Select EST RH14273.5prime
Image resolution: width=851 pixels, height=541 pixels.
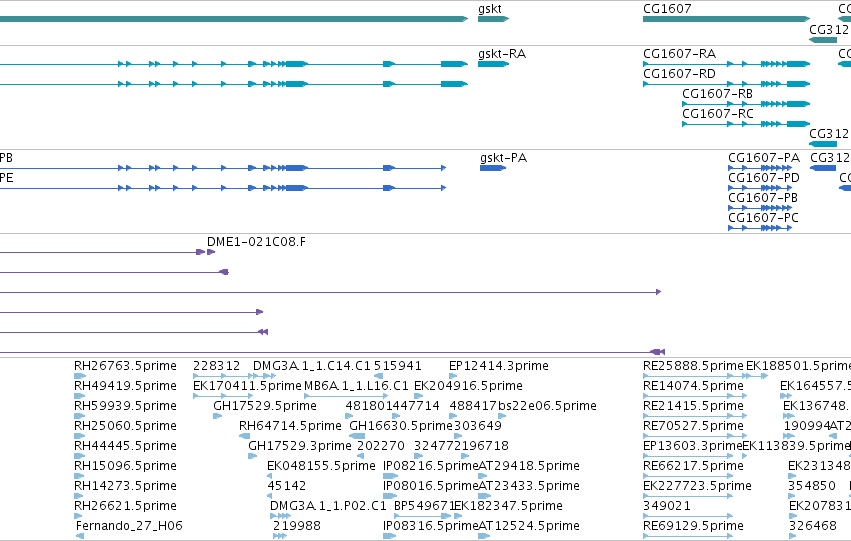pyautogui.click(x=125, y=486)
